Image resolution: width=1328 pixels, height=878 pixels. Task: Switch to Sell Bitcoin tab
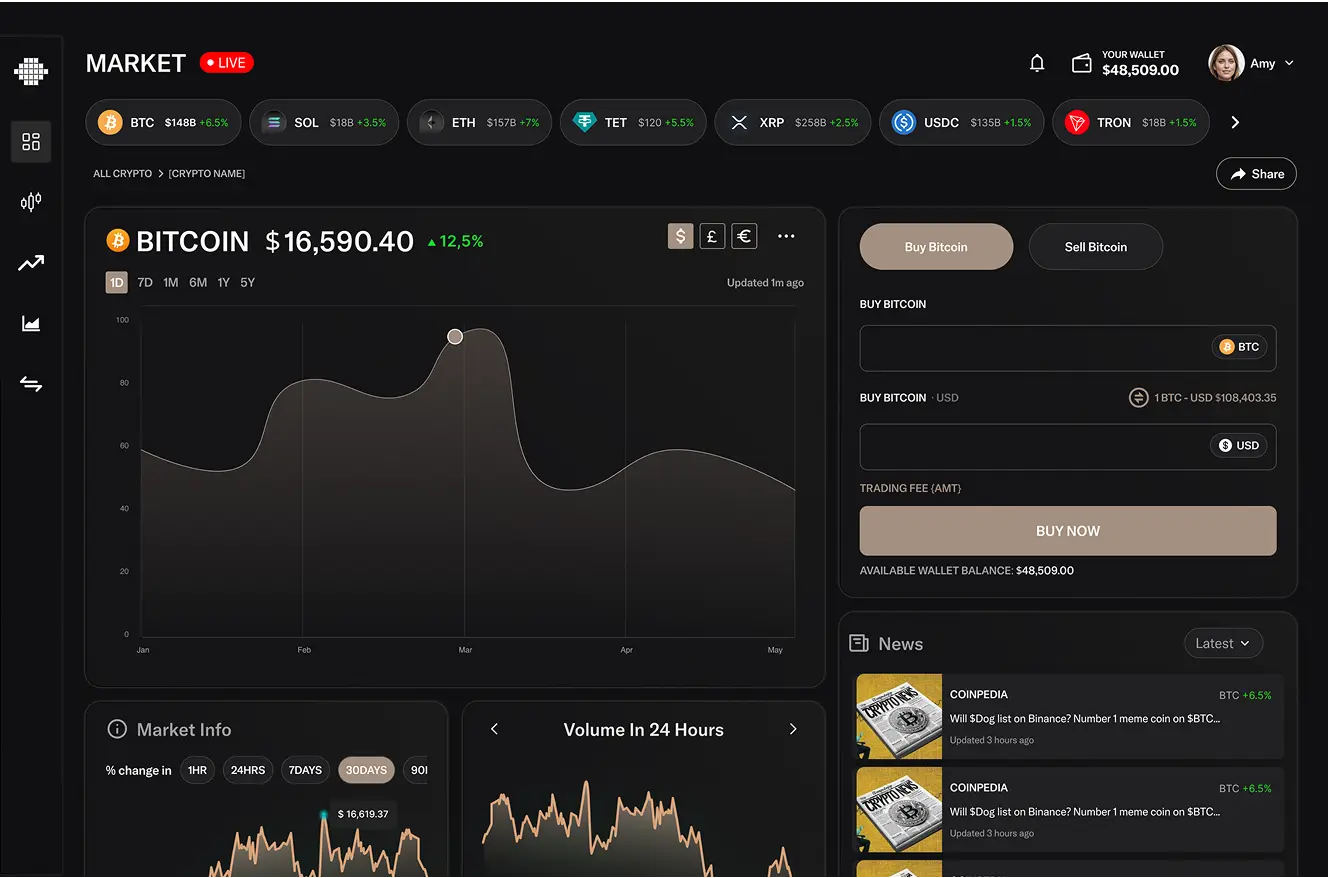point(1096,246)
